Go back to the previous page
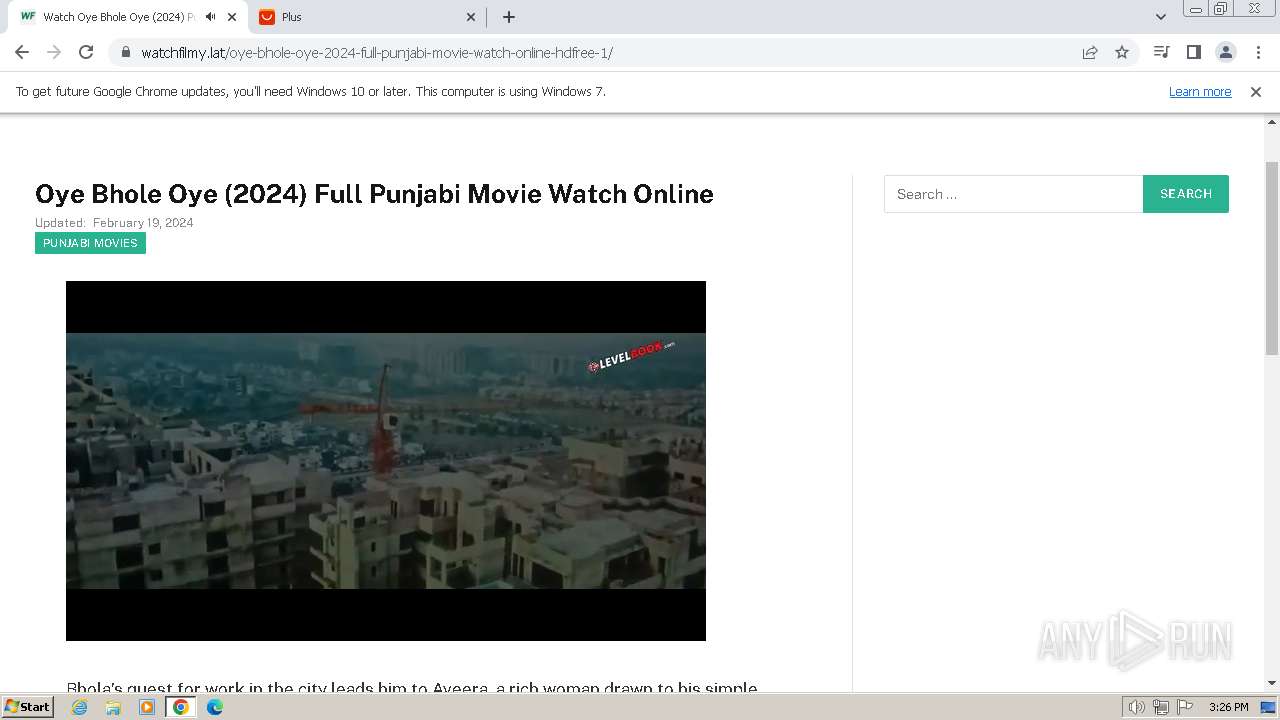This screenshot has width=1280, height=720. (x=22, y=52)
